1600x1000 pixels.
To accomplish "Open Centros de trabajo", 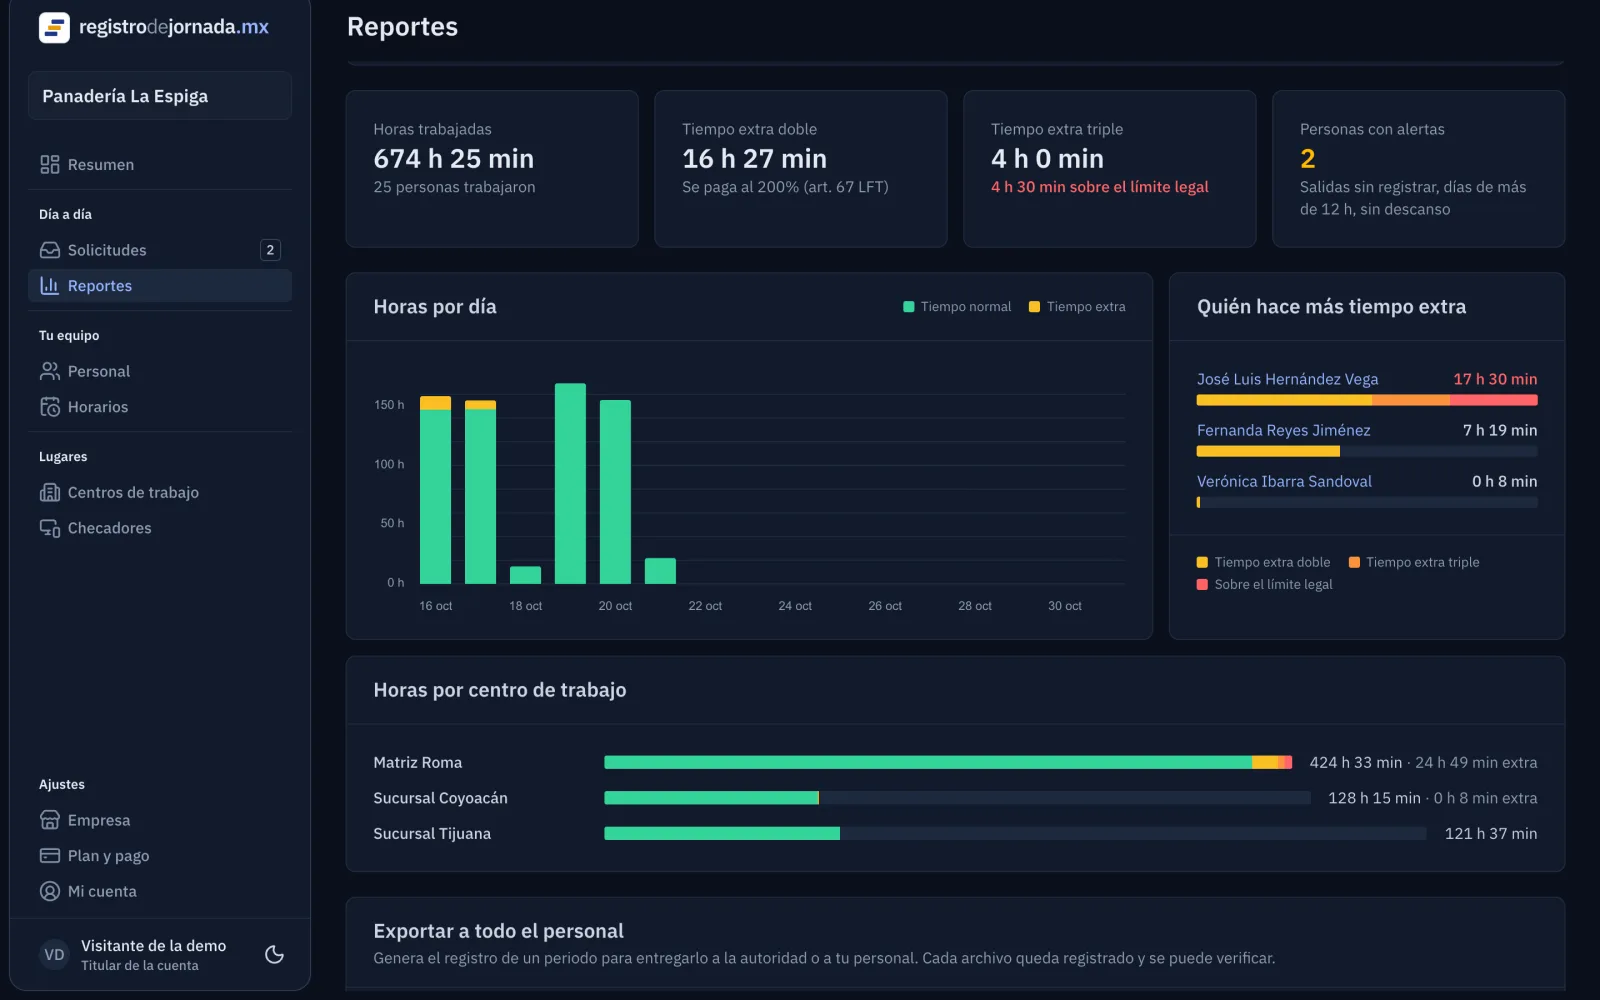I will click(160, 492).
